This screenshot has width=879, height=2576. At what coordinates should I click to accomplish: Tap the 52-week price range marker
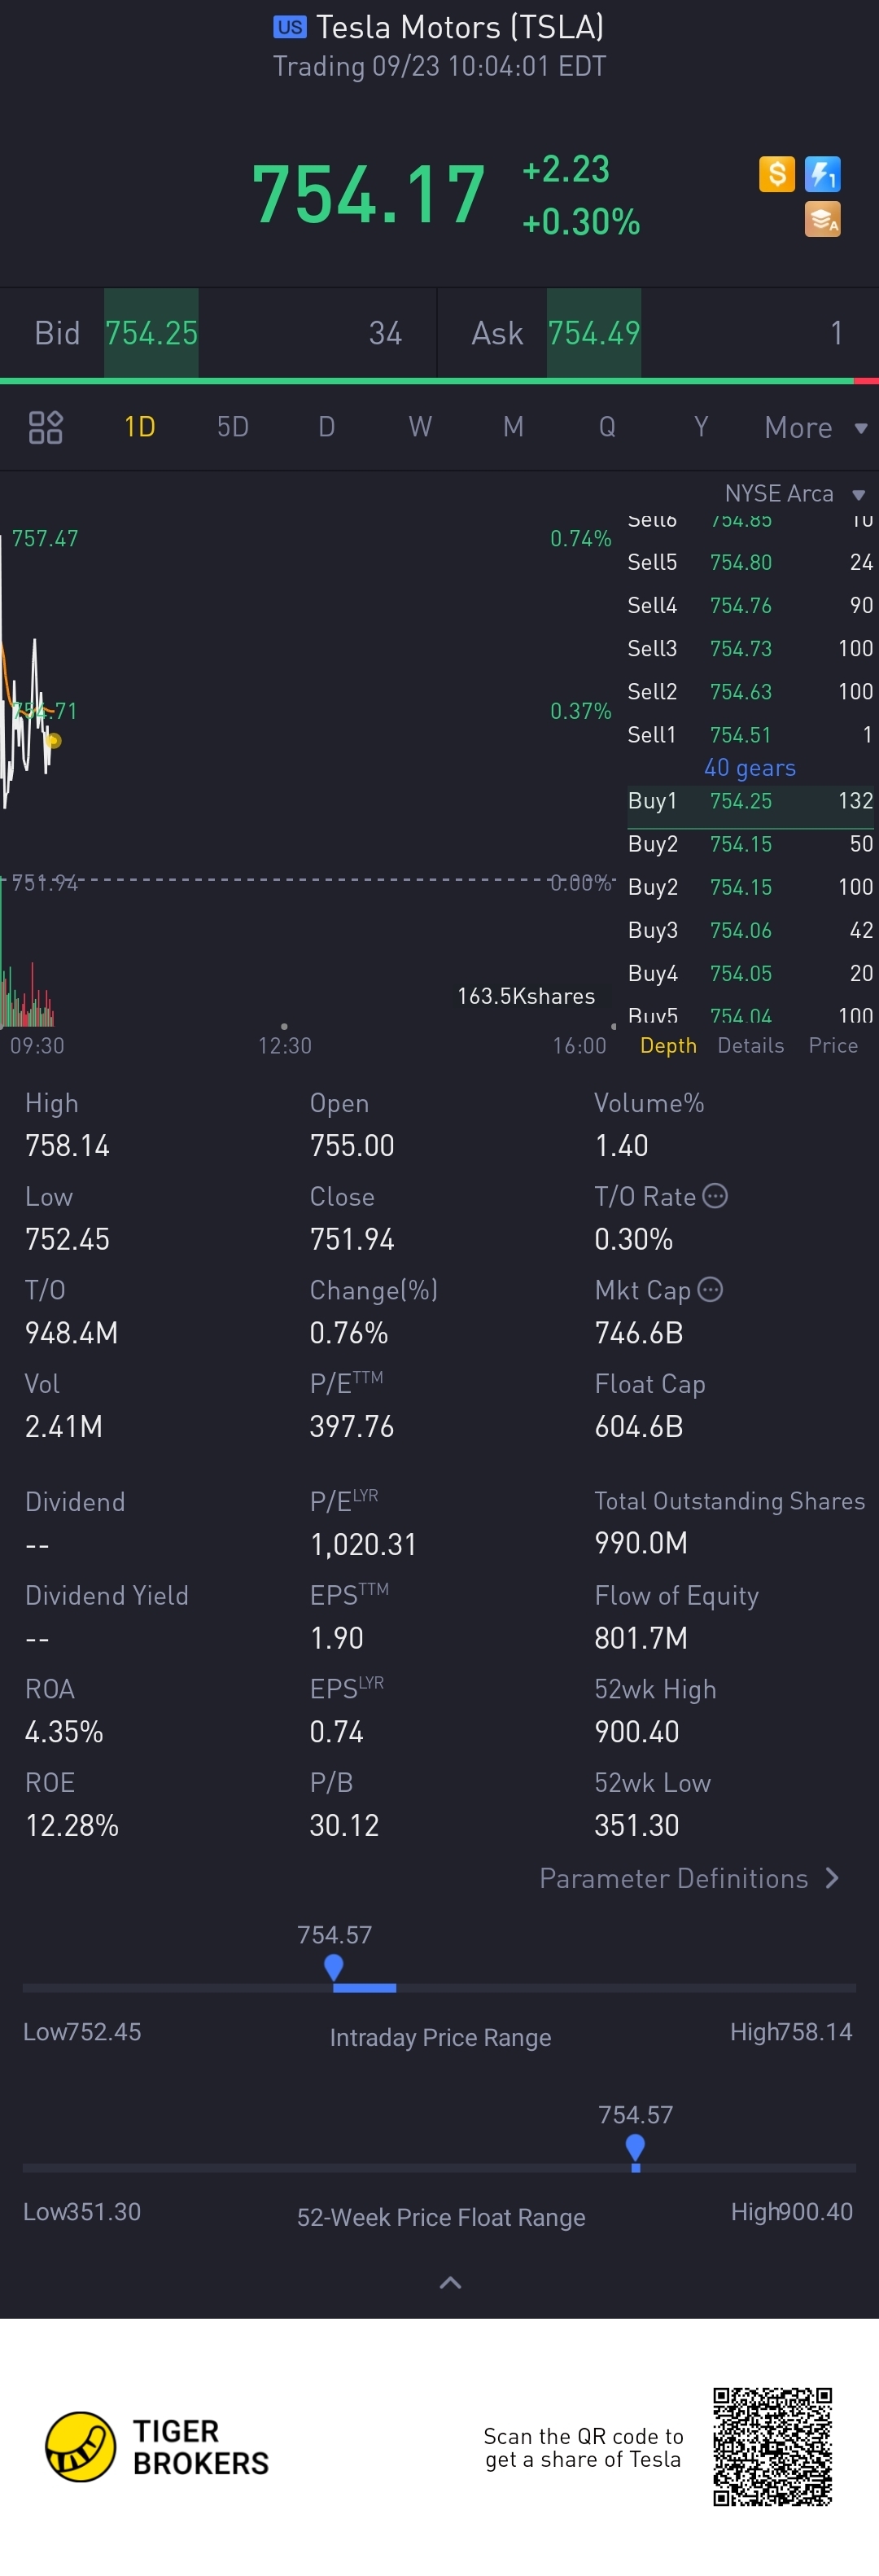point(635,2148)
